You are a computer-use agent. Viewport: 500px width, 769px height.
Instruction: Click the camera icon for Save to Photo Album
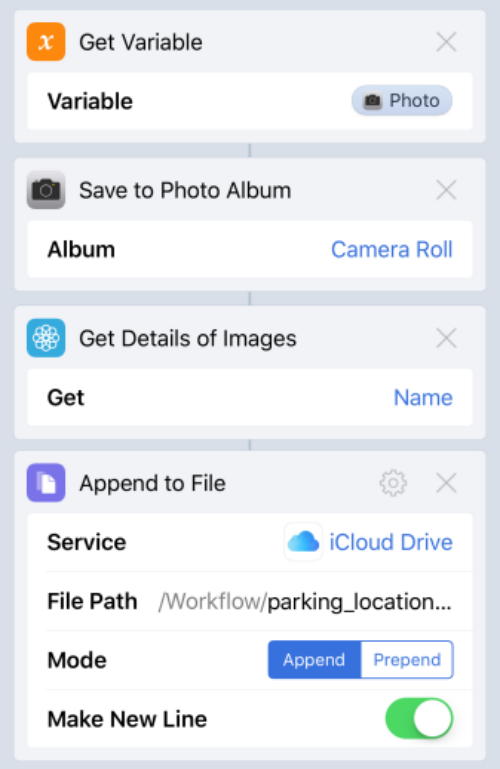46,190
